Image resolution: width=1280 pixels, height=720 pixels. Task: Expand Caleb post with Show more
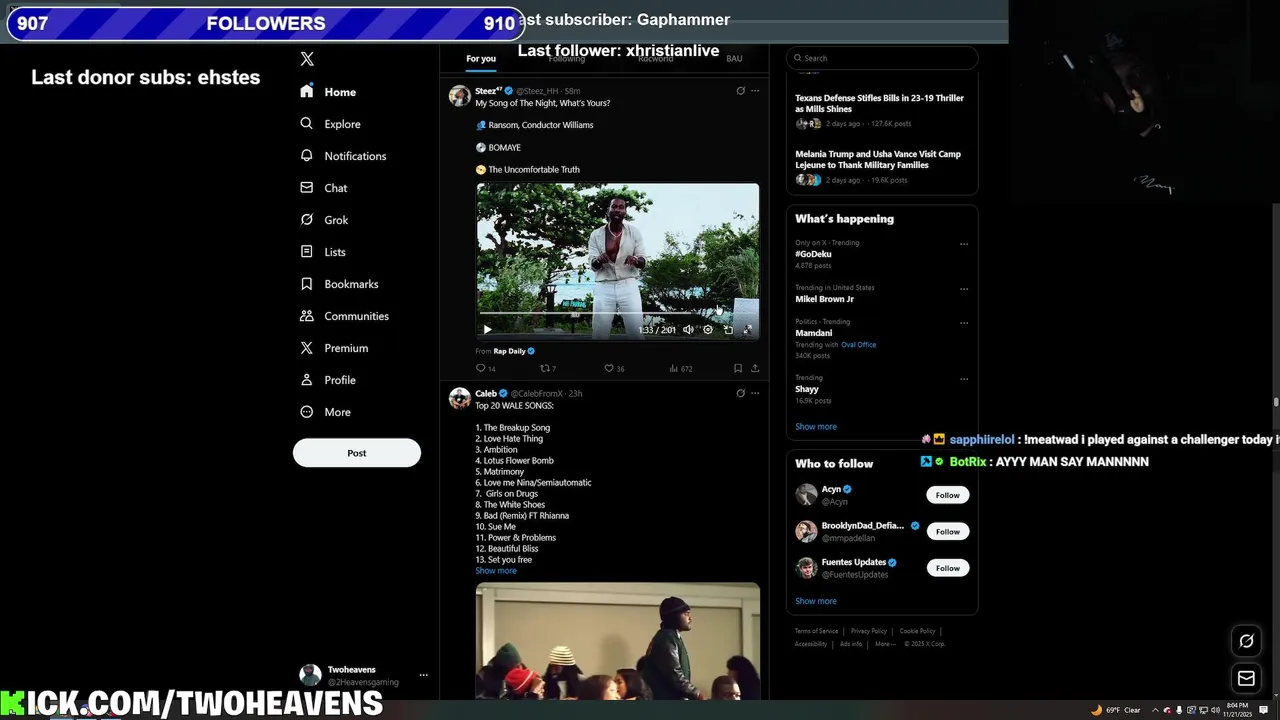(x=496, y=571)
